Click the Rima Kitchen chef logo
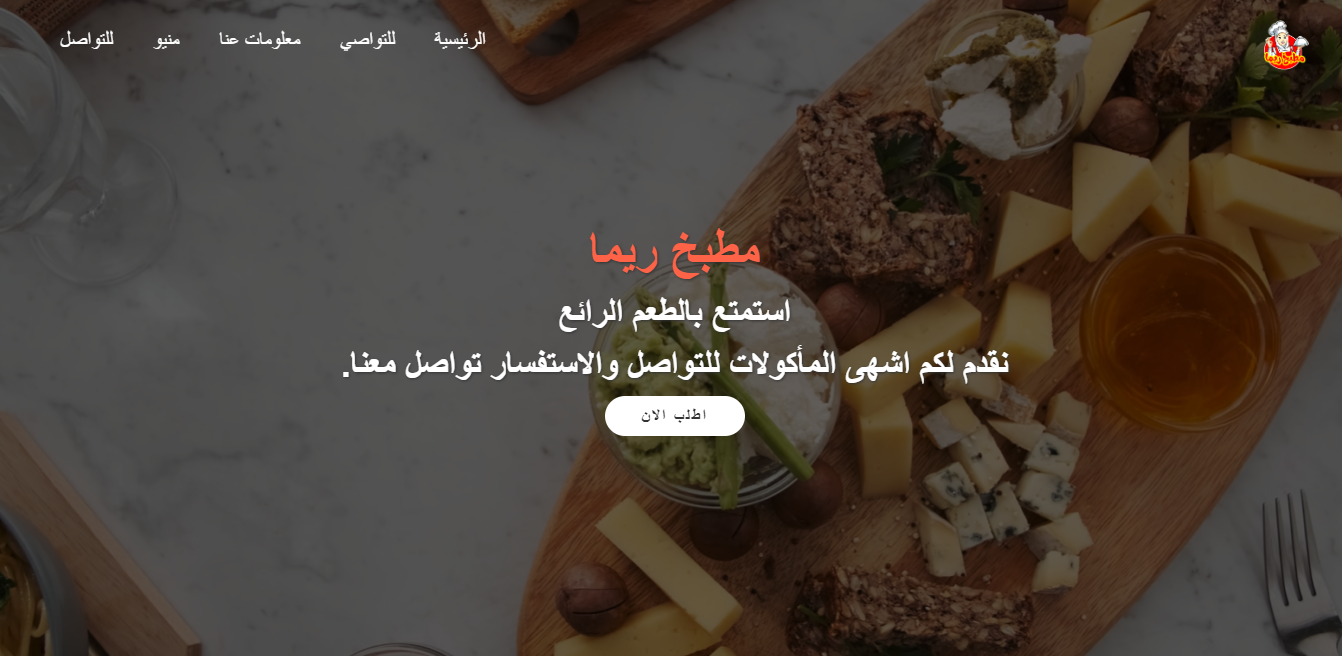Screen dimensions: 1342x656 pos(1286,46)
